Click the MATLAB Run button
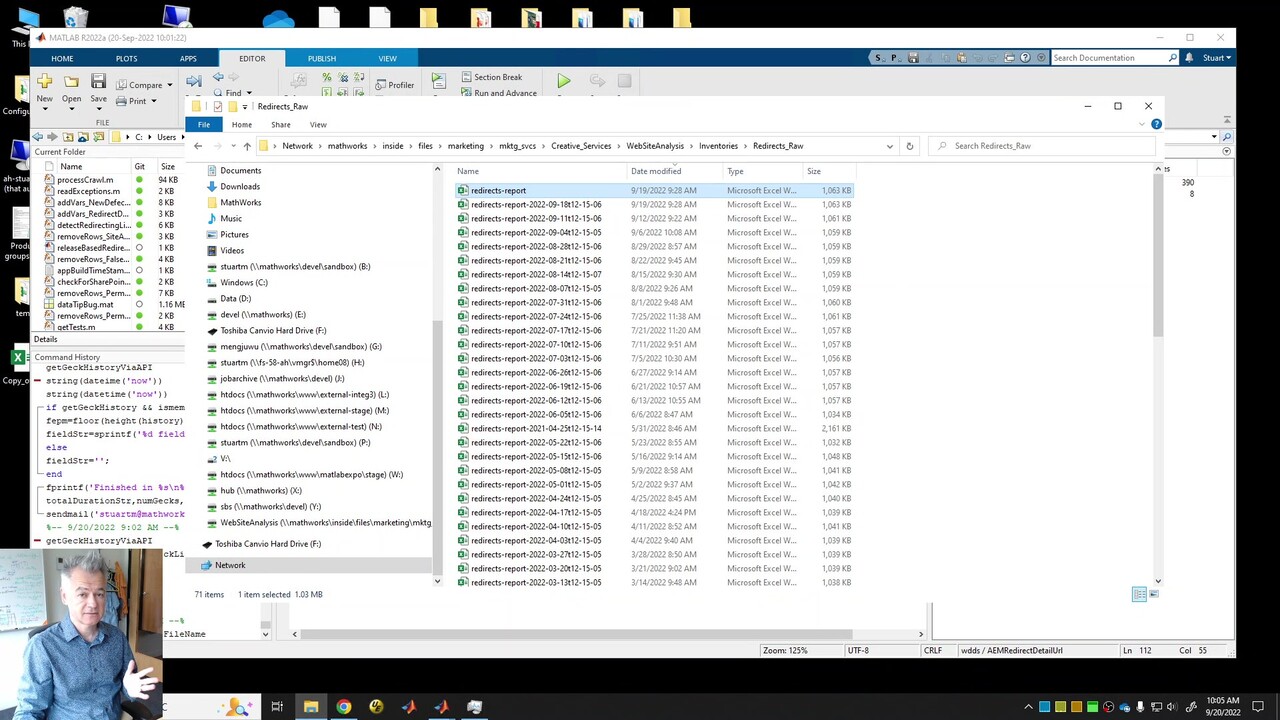The width and height of the screenshot is (1280, 720). click(564, 82)
